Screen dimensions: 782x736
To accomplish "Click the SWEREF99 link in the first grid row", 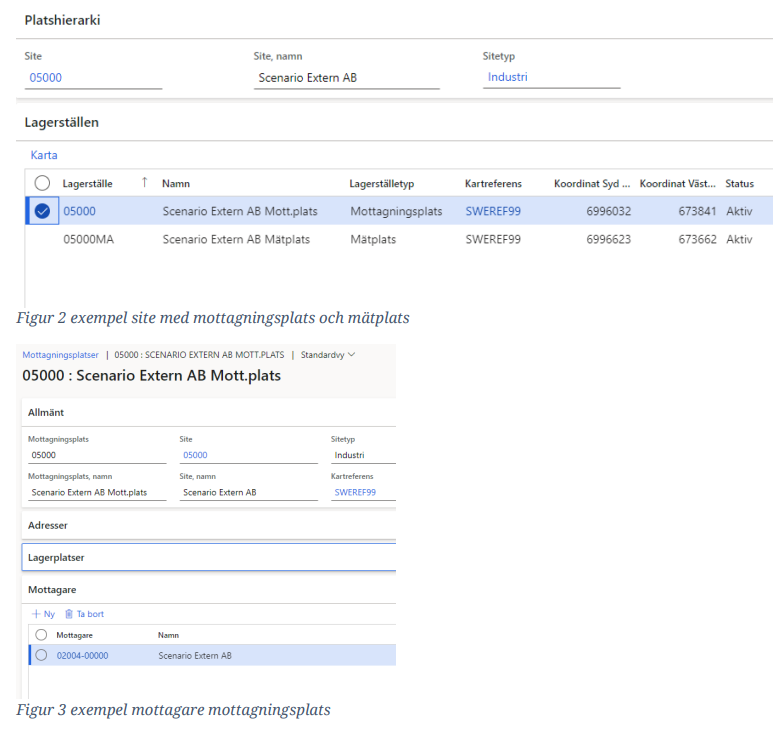I will point(493,211).
